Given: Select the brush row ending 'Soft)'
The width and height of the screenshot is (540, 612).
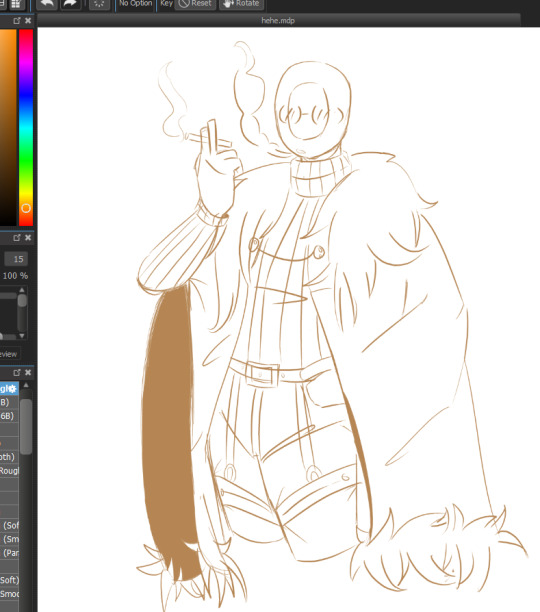Looking at the screenshot, I should [9, 580].
